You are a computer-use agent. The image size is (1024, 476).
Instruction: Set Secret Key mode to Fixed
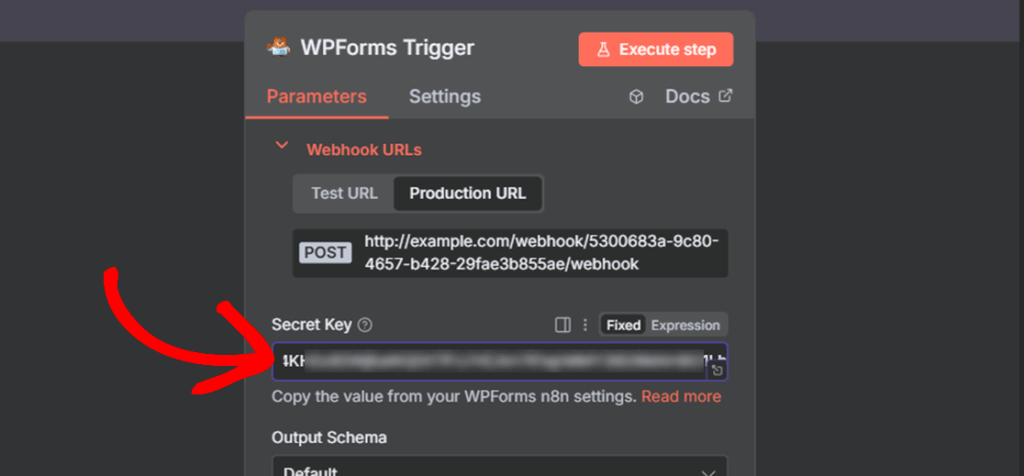coord(623,325)
